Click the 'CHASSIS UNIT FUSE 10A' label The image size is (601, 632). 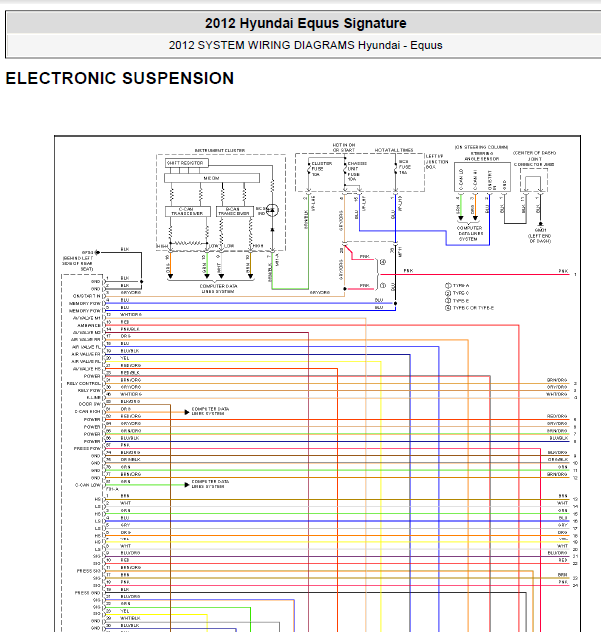[x=357, y=171]
